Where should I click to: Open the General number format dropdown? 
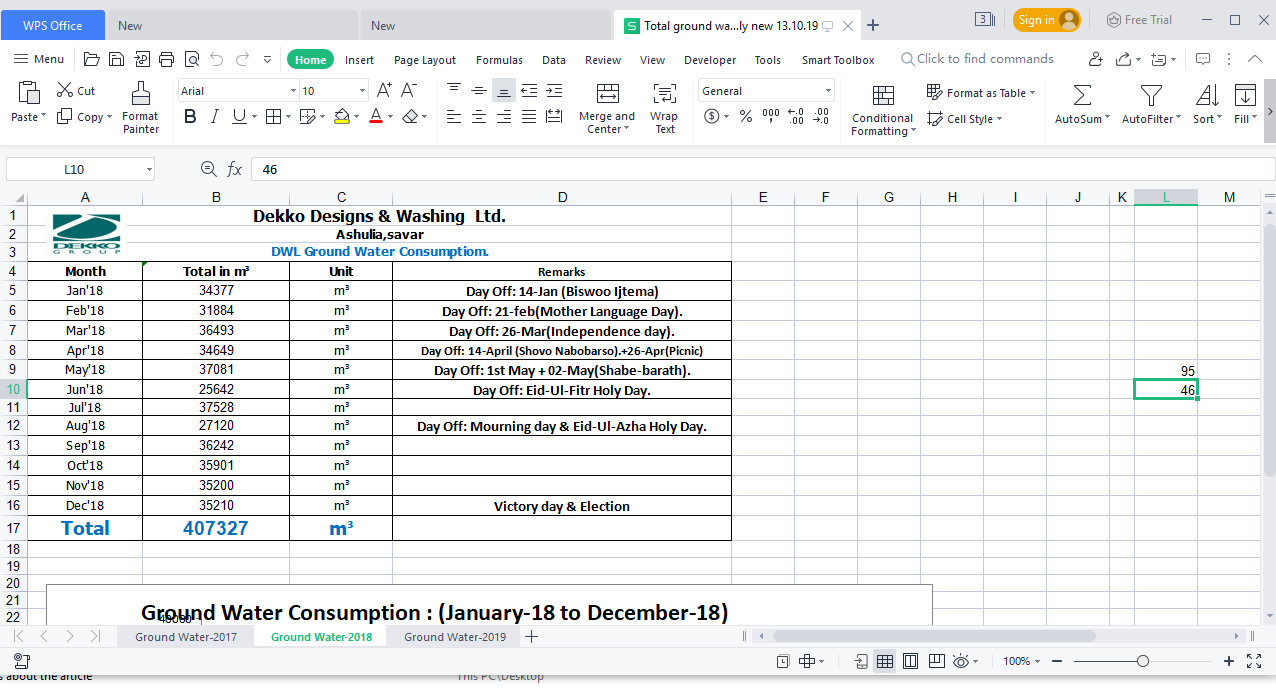[828, 91]
